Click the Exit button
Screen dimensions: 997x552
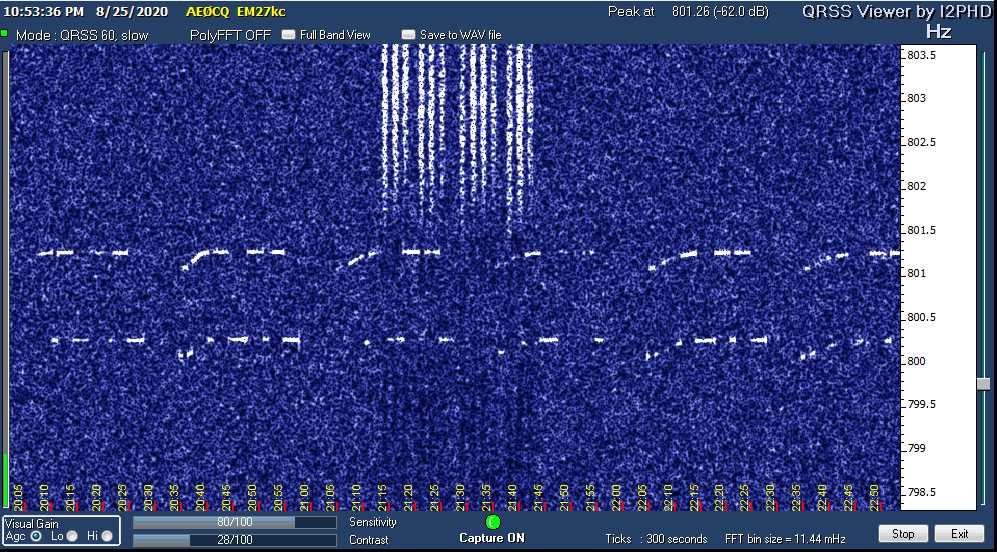click(959, 534)
